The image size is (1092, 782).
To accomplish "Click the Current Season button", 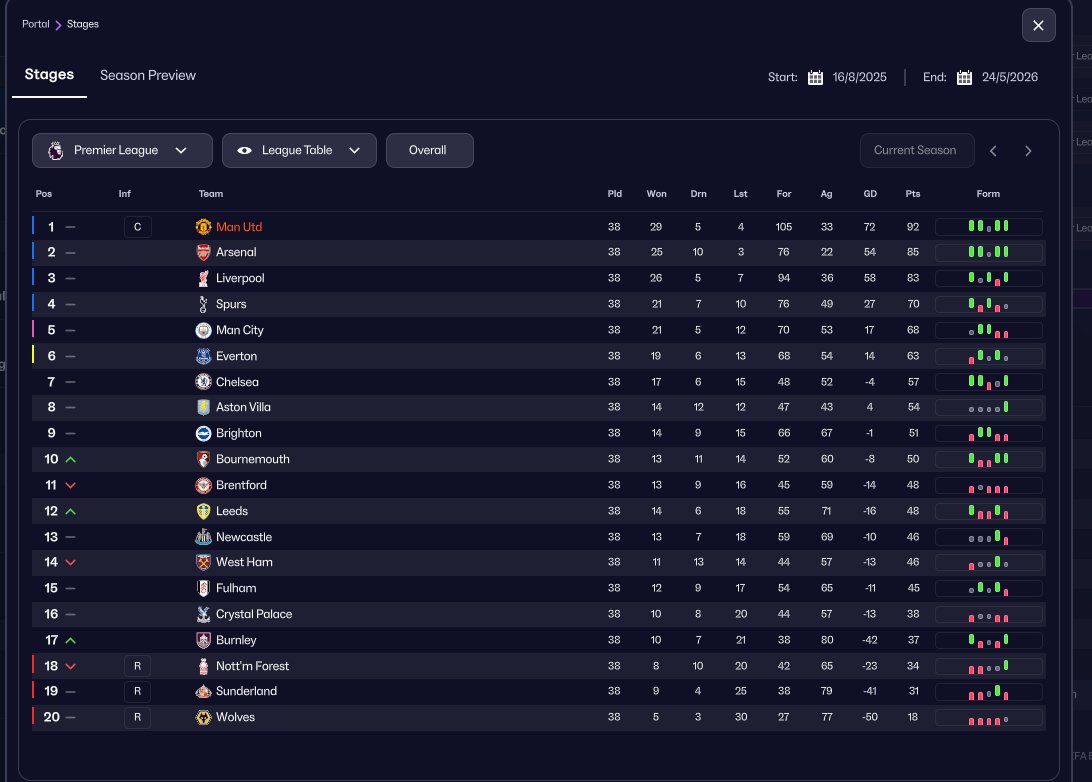I will [x=915, y=150].
